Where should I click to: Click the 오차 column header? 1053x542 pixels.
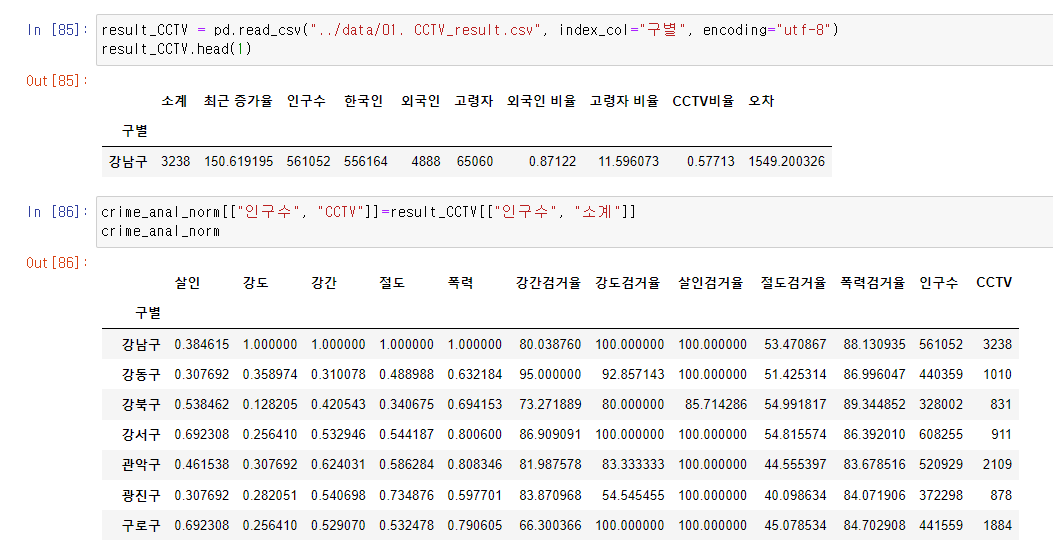pyautogui.click(x=762, y=101)
